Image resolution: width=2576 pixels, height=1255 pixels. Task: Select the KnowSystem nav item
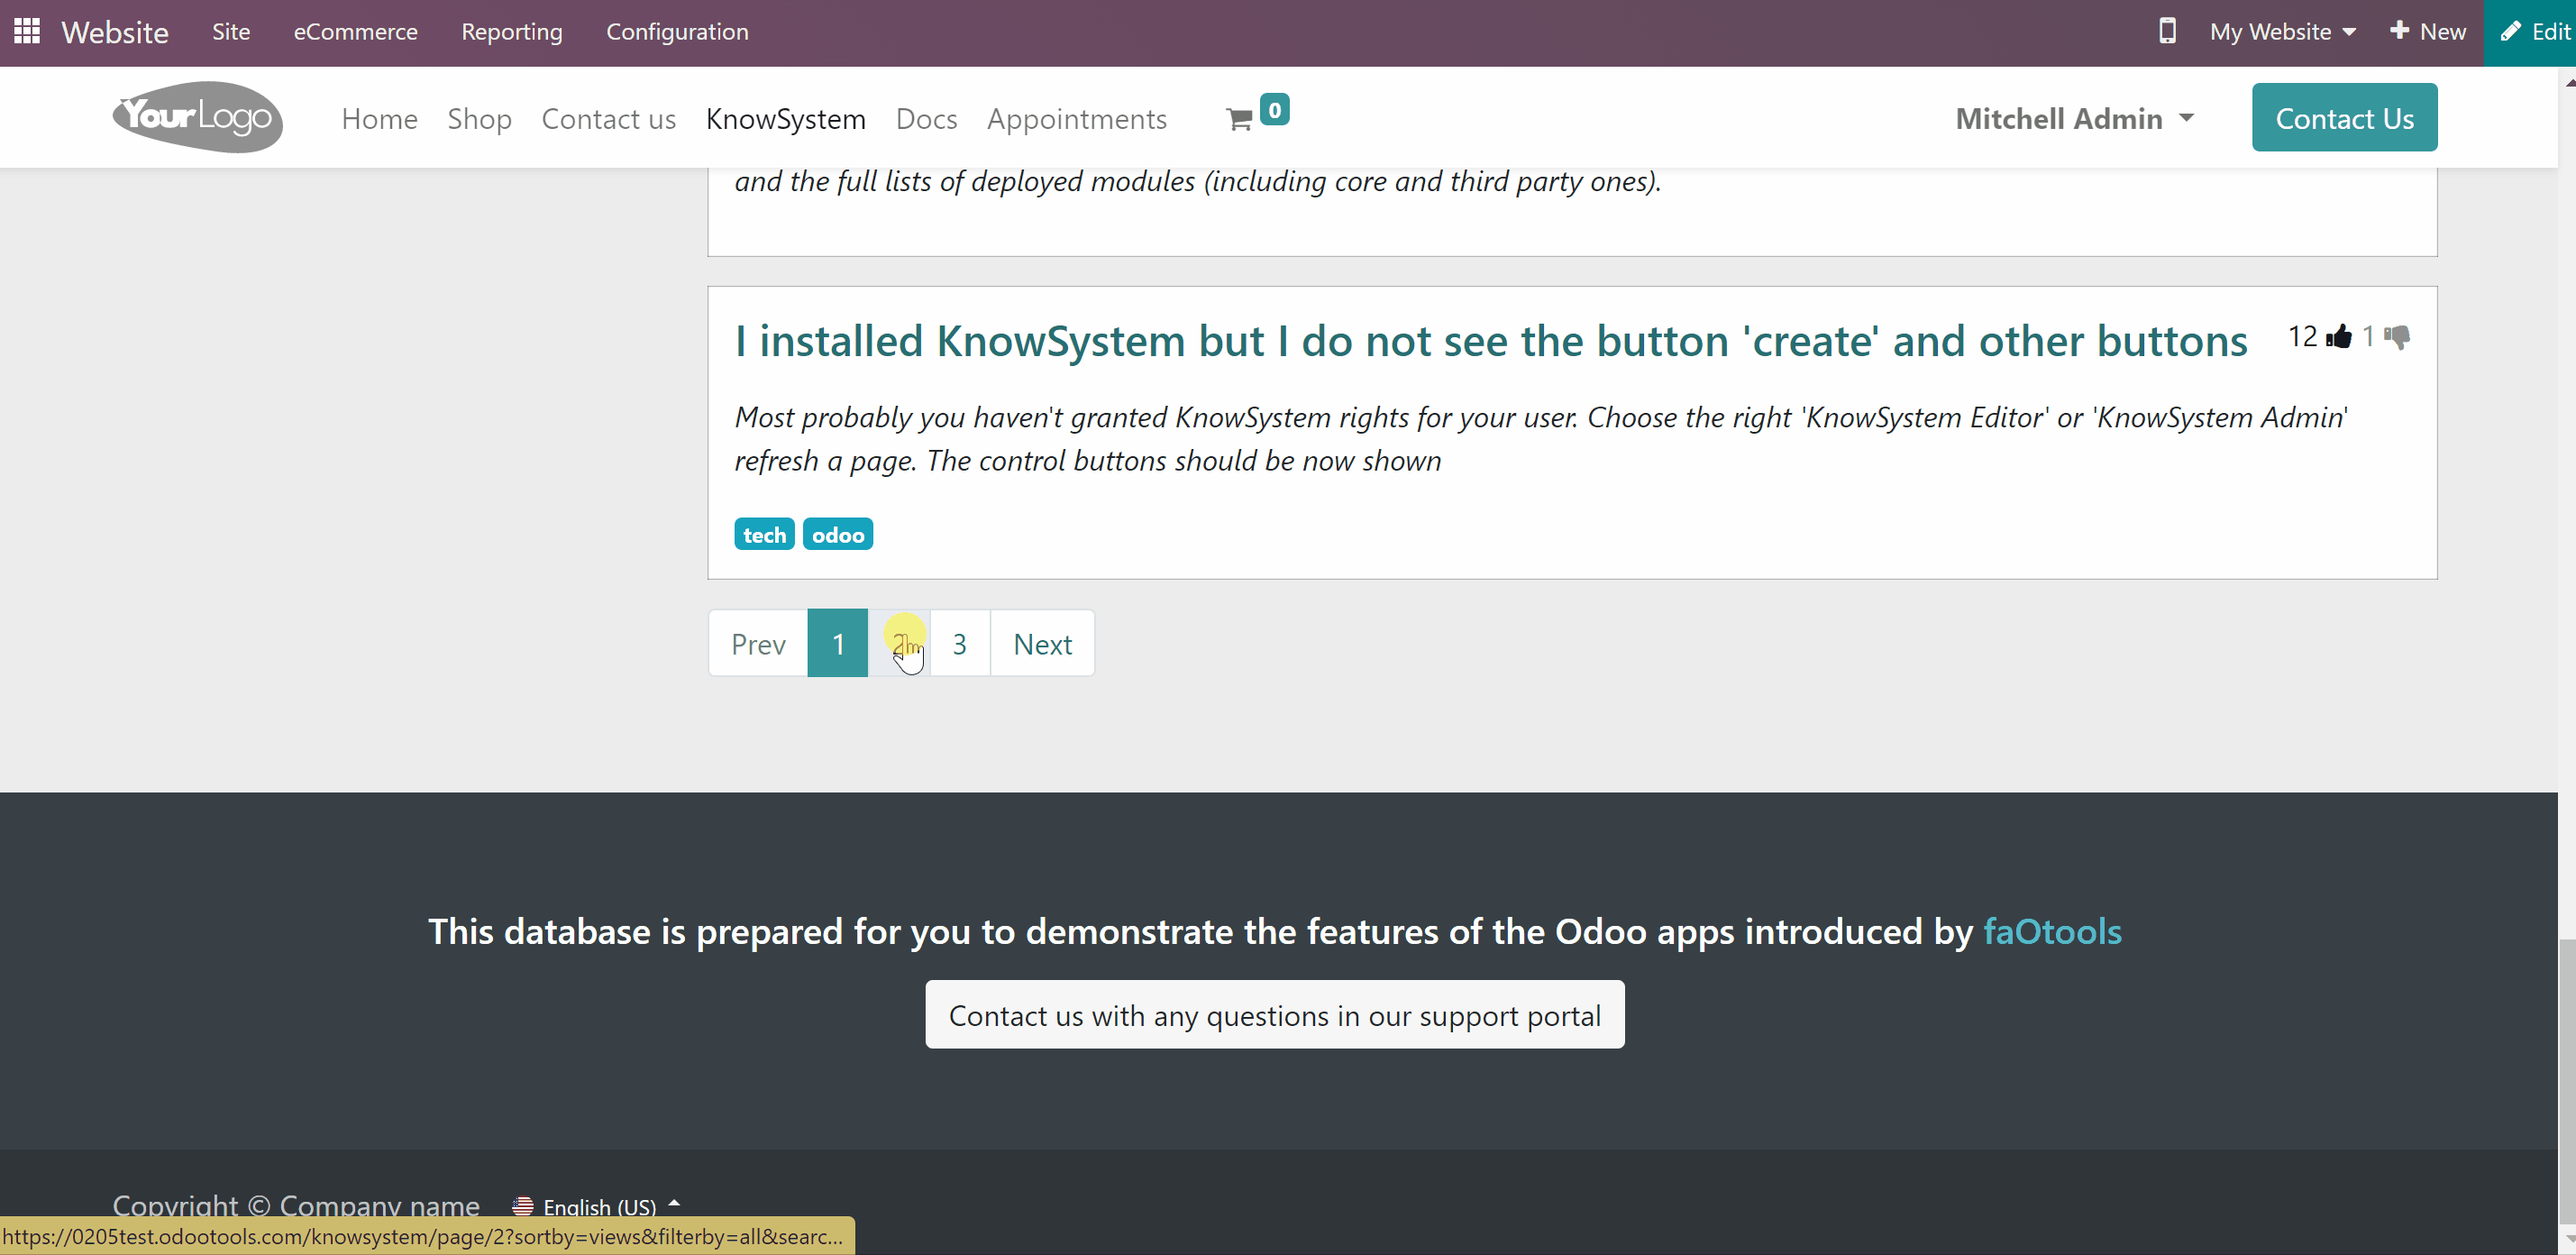pyautogui.click(x=786, y=119)
